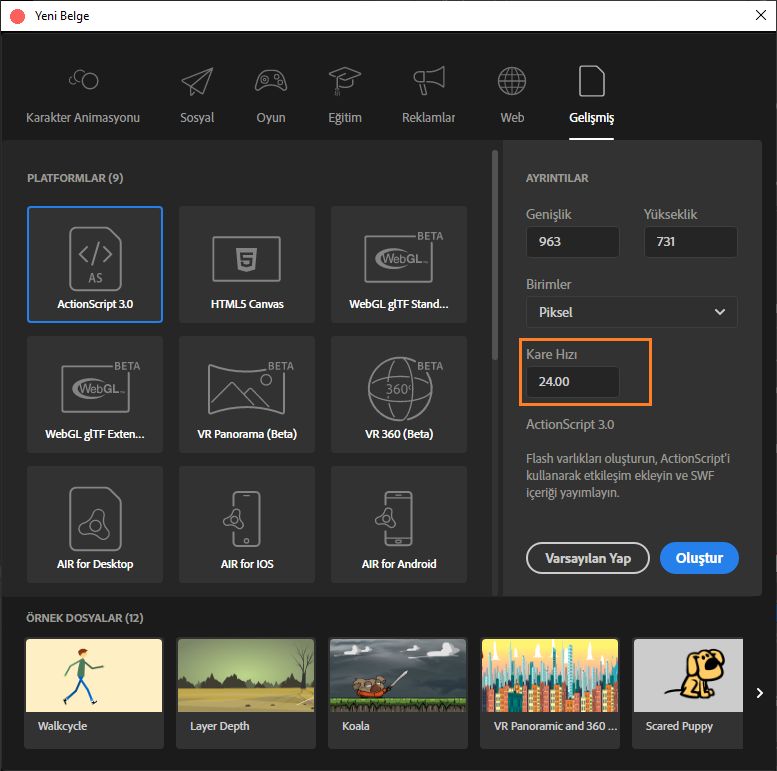
Task: Select VR 360 (Beta) platform
Action: pyautogui.click(x=399, y=394)
